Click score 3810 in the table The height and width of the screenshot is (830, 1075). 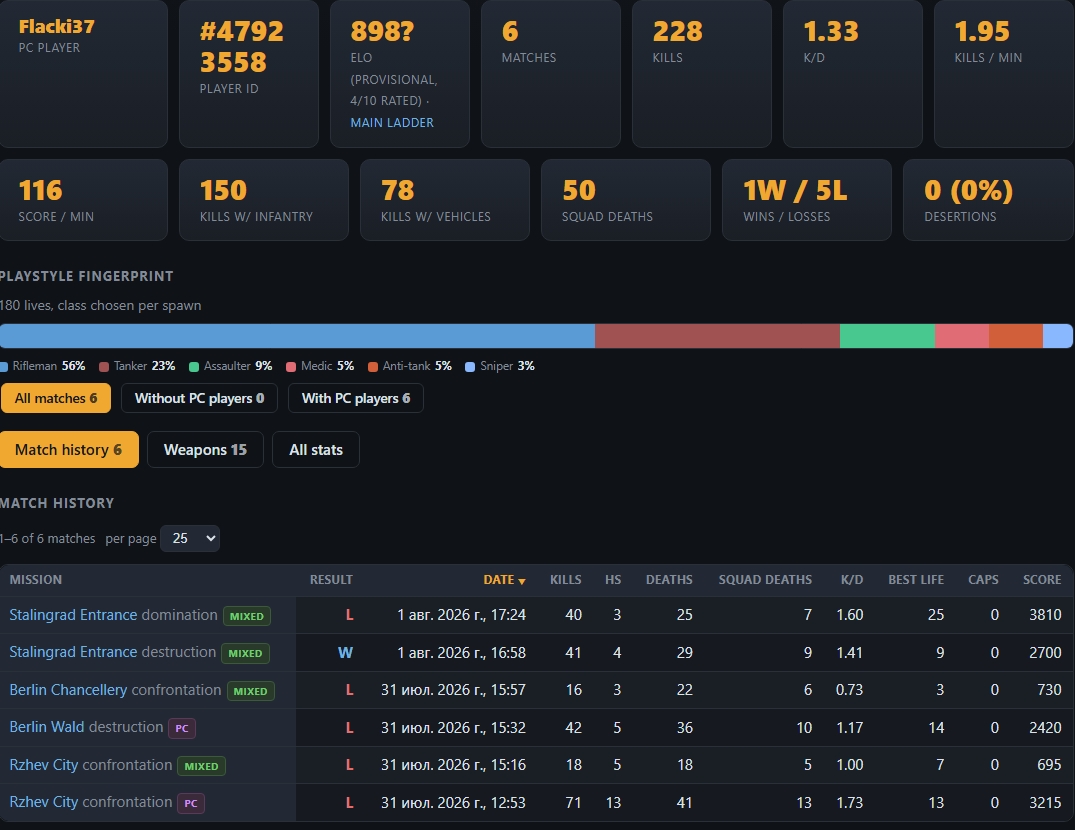coord(1045,615)
